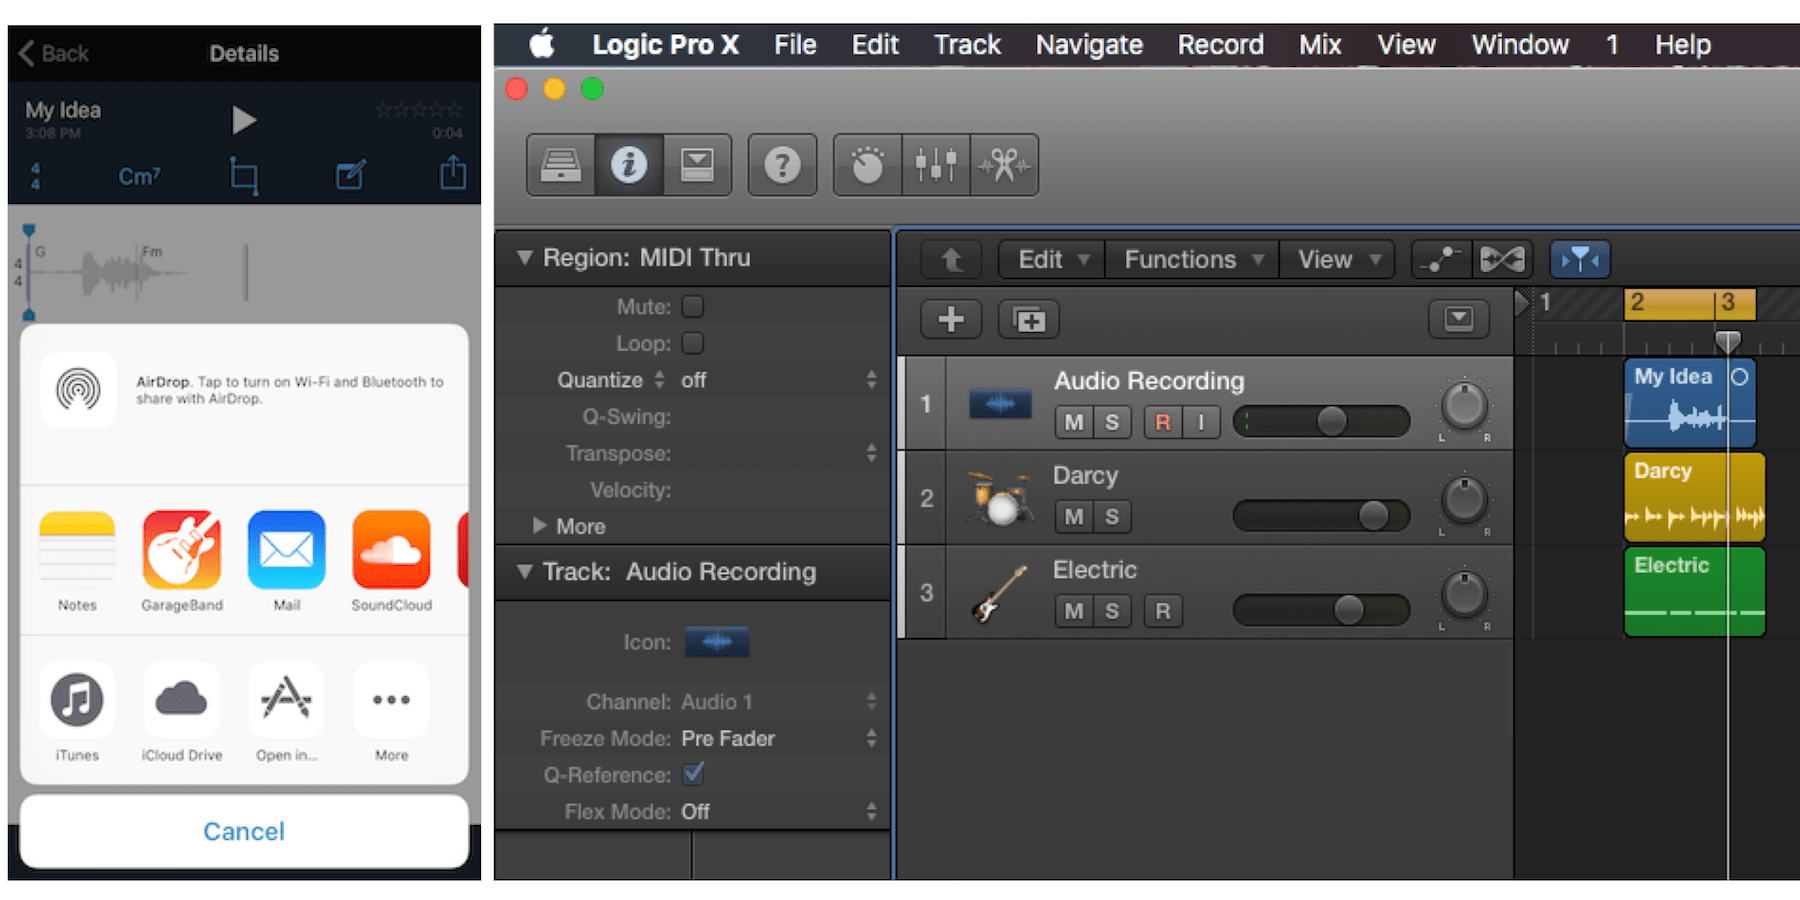Toggle the Inspector info icon
The width and height of the screenshot is (1800, 900).
628,165
